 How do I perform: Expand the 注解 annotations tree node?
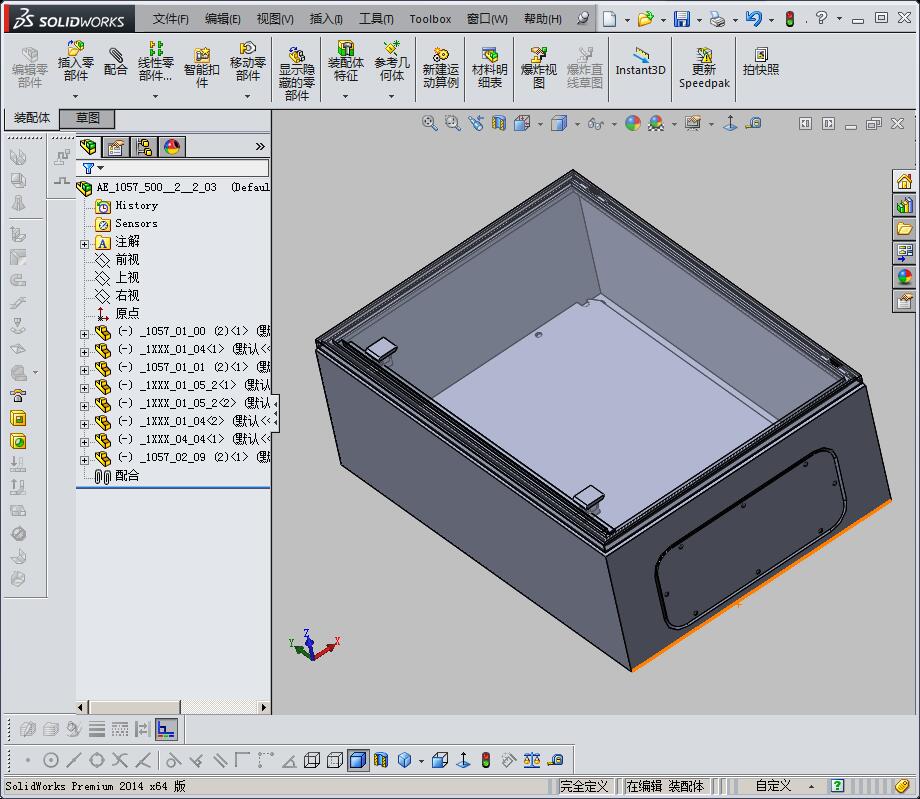coord(85,243)
